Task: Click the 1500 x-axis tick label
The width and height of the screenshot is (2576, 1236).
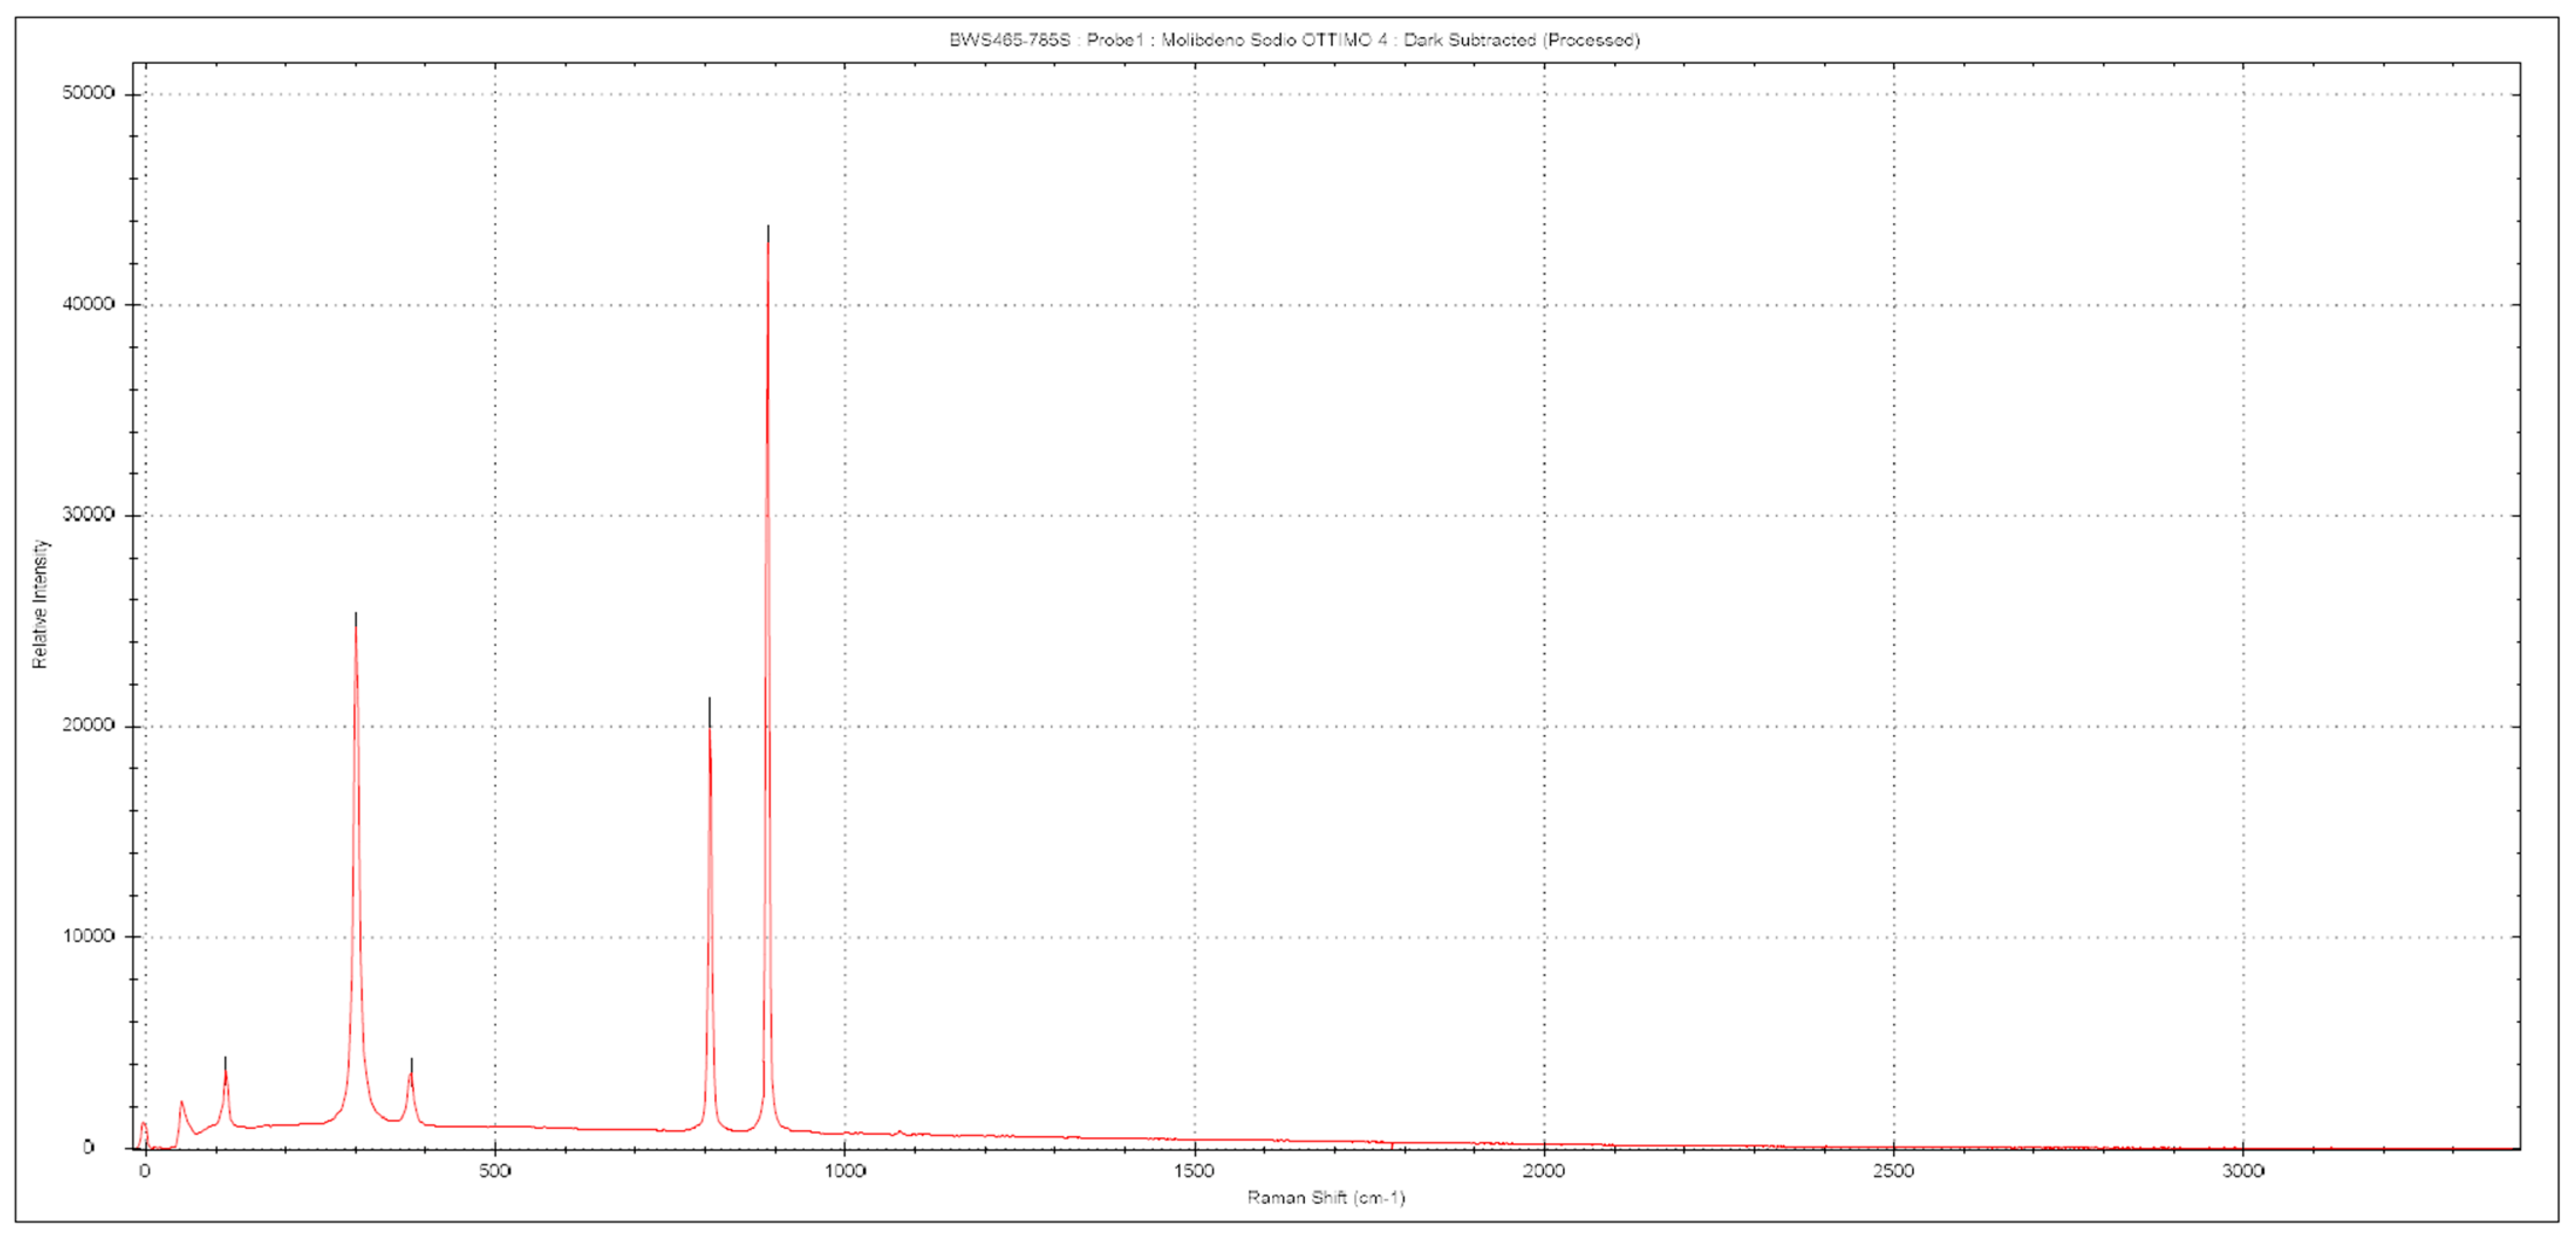Action: click(1194, 1171)
